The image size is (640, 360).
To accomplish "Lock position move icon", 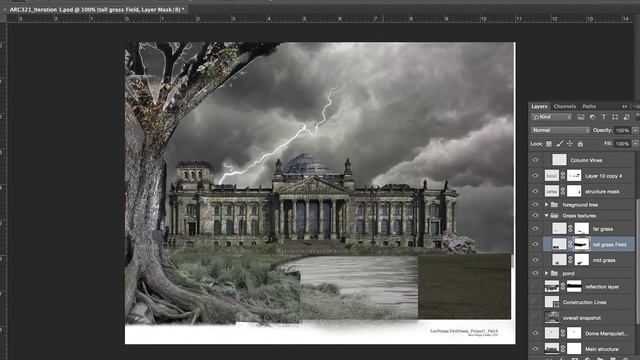I will (x=570, y=144).
